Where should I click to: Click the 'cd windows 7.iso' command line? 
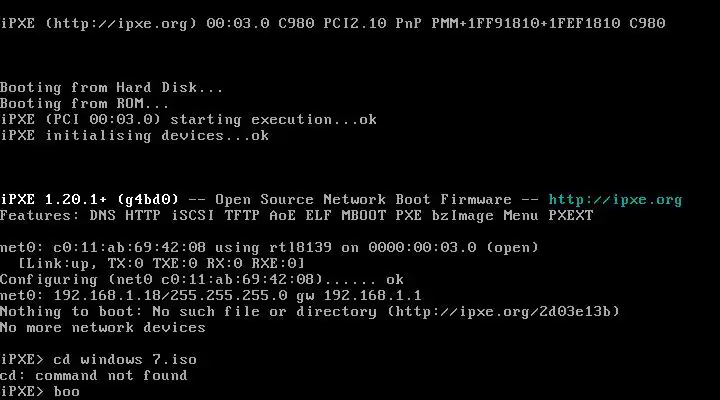pyautogui.click(x=98, y=359)
